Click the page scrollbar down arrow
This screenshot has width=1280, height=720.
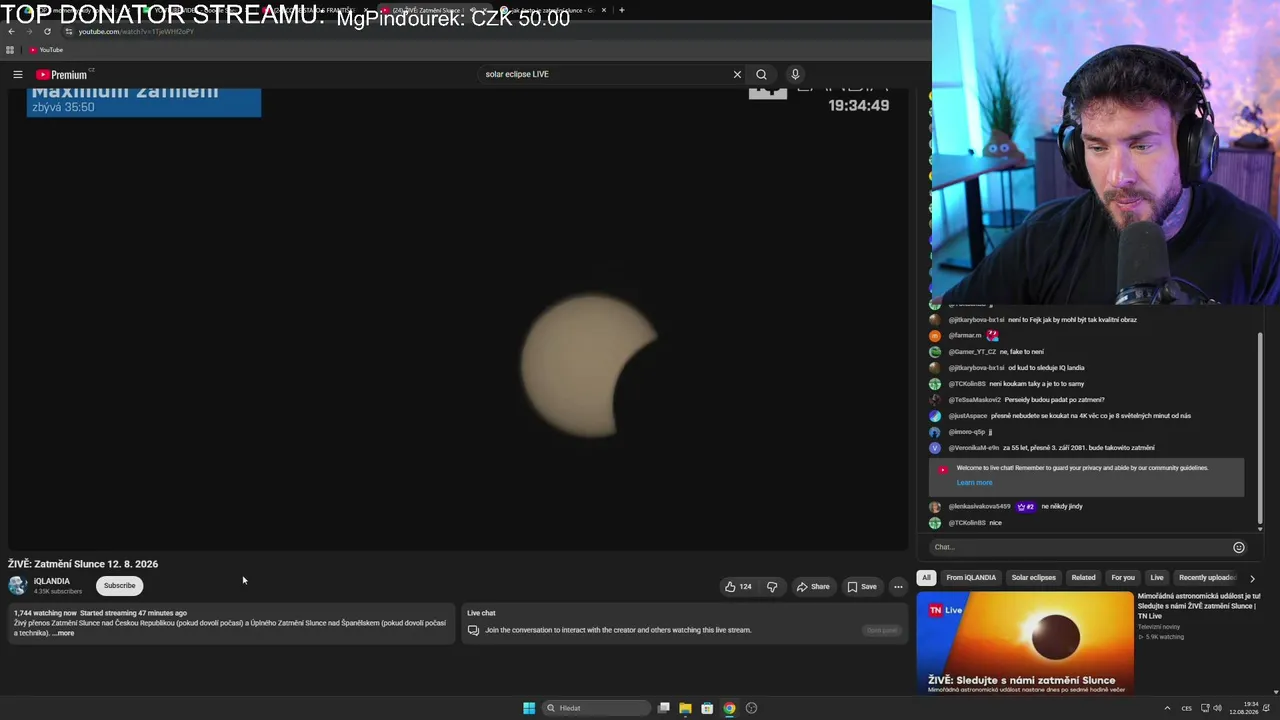(x=1276, y=691)
